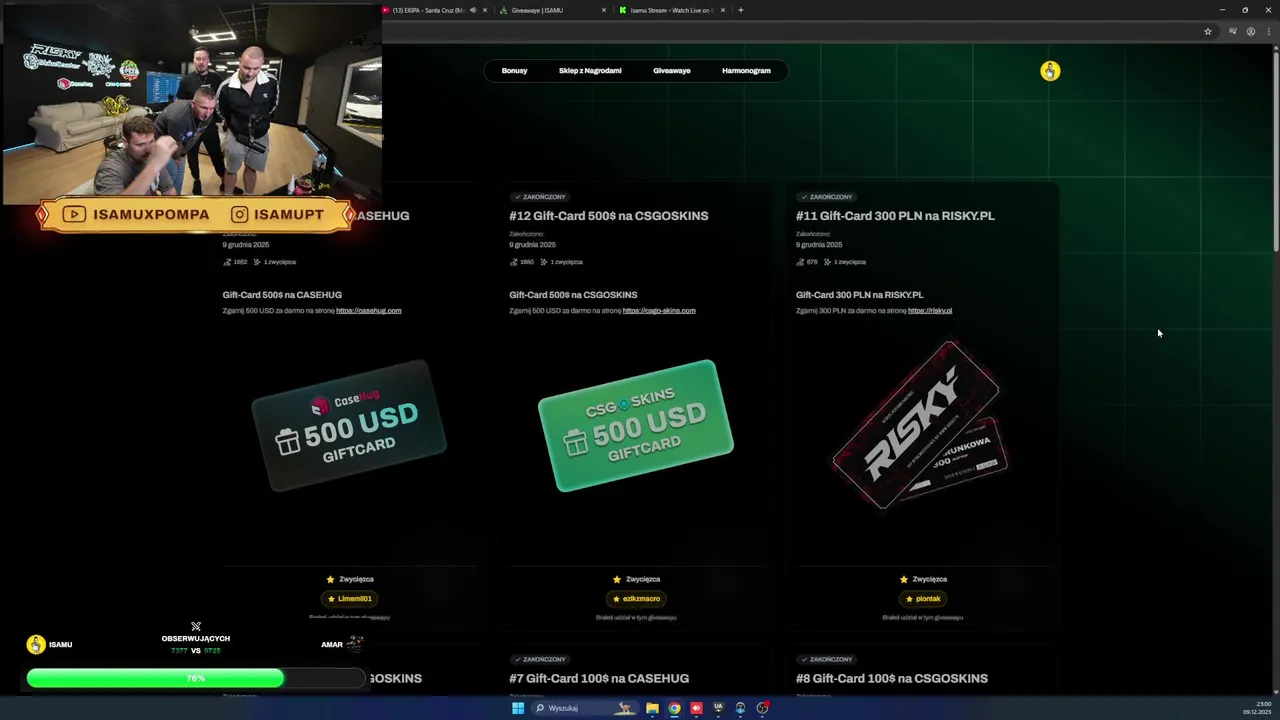
Task: Open the Windows Start menu
Action: tap(518, 708)
